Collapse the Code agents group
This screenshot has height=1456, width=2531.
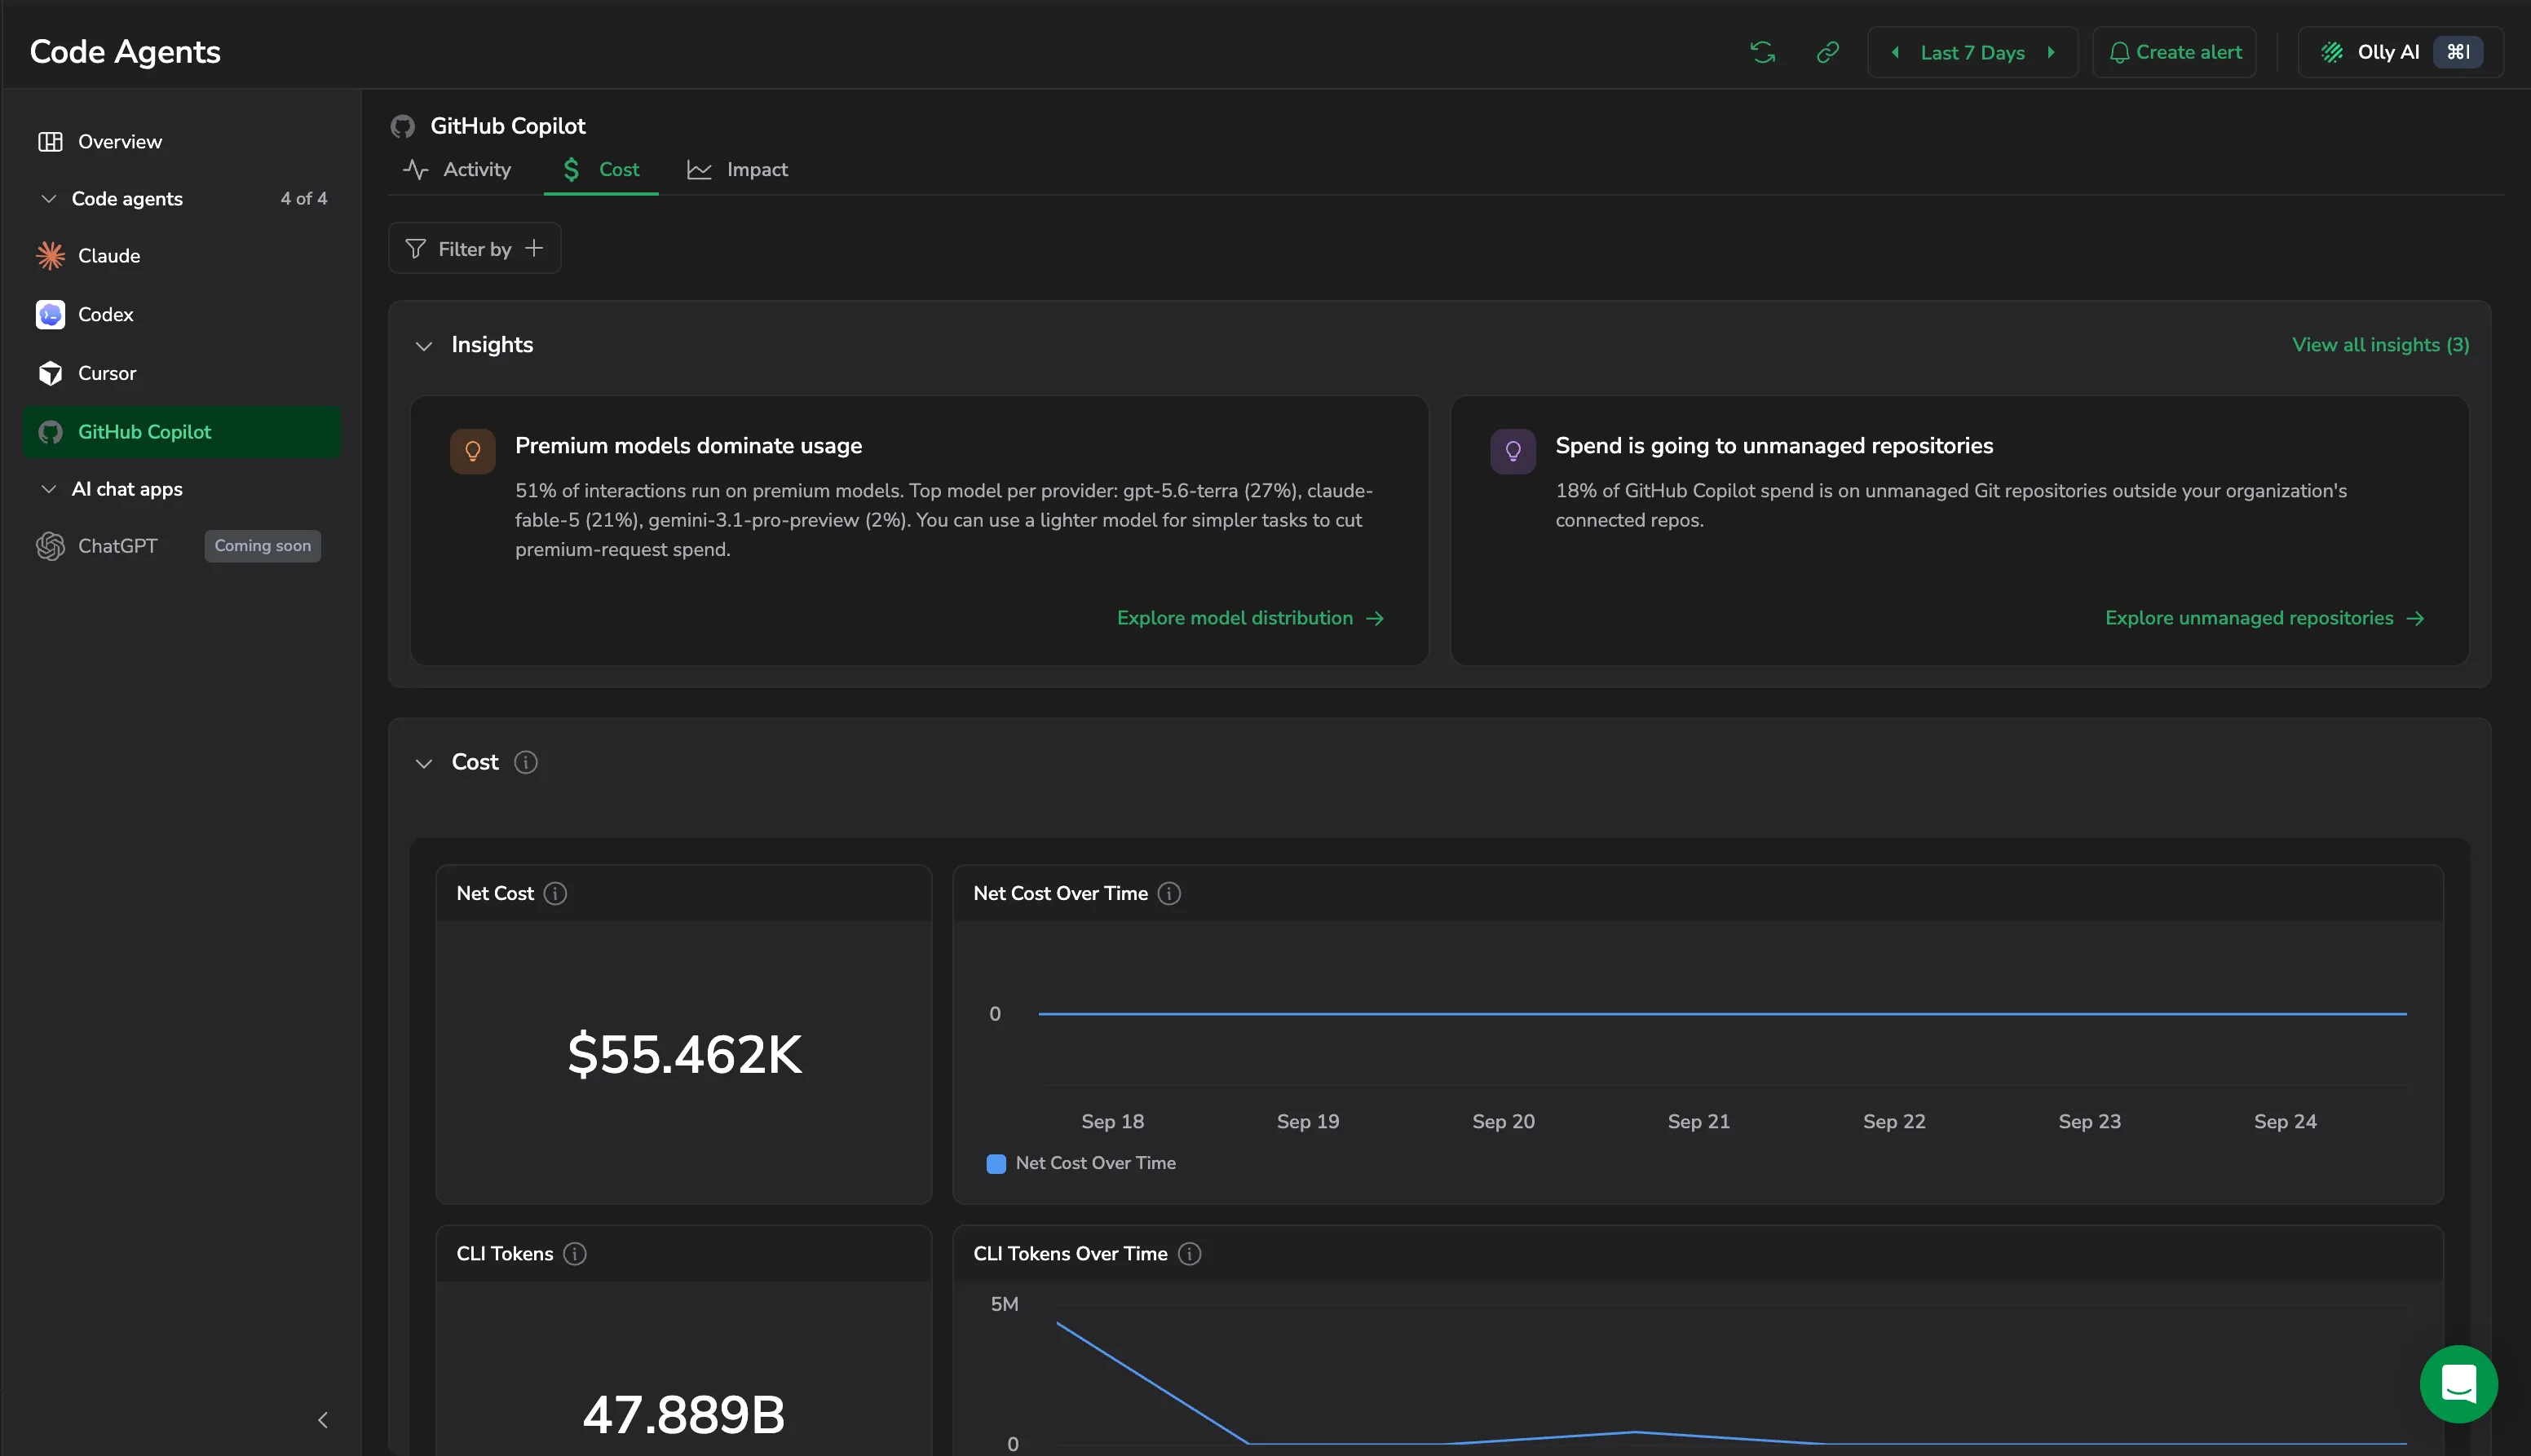coord(48,199)
